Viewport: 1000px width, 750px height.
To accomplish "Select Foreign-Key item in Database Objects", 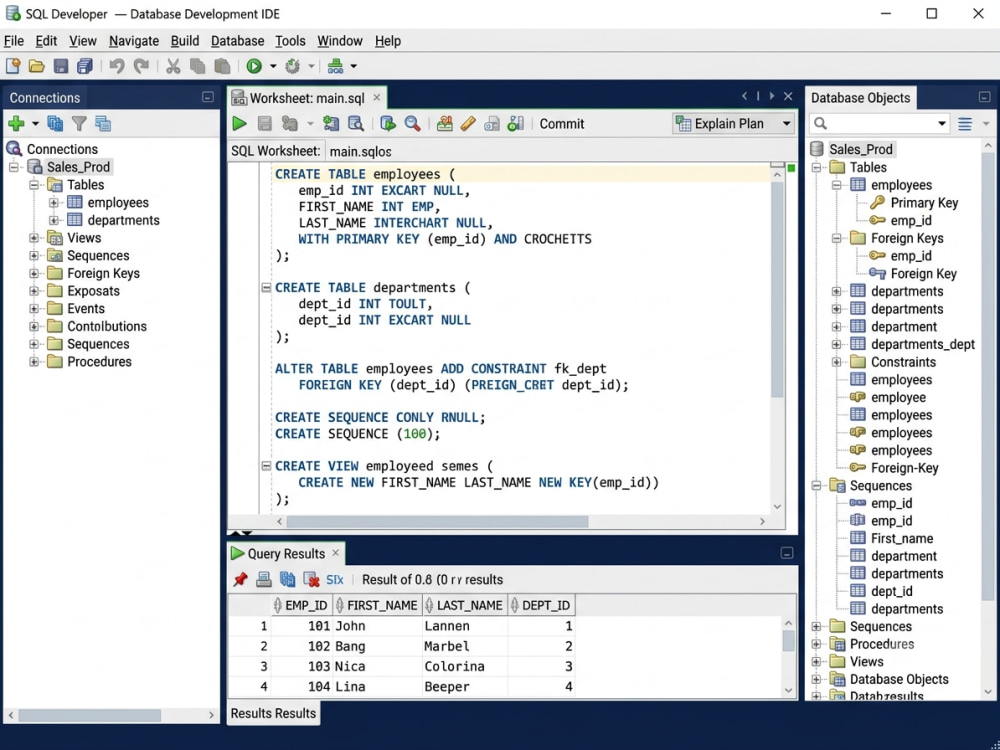I will tap(904, 468).
